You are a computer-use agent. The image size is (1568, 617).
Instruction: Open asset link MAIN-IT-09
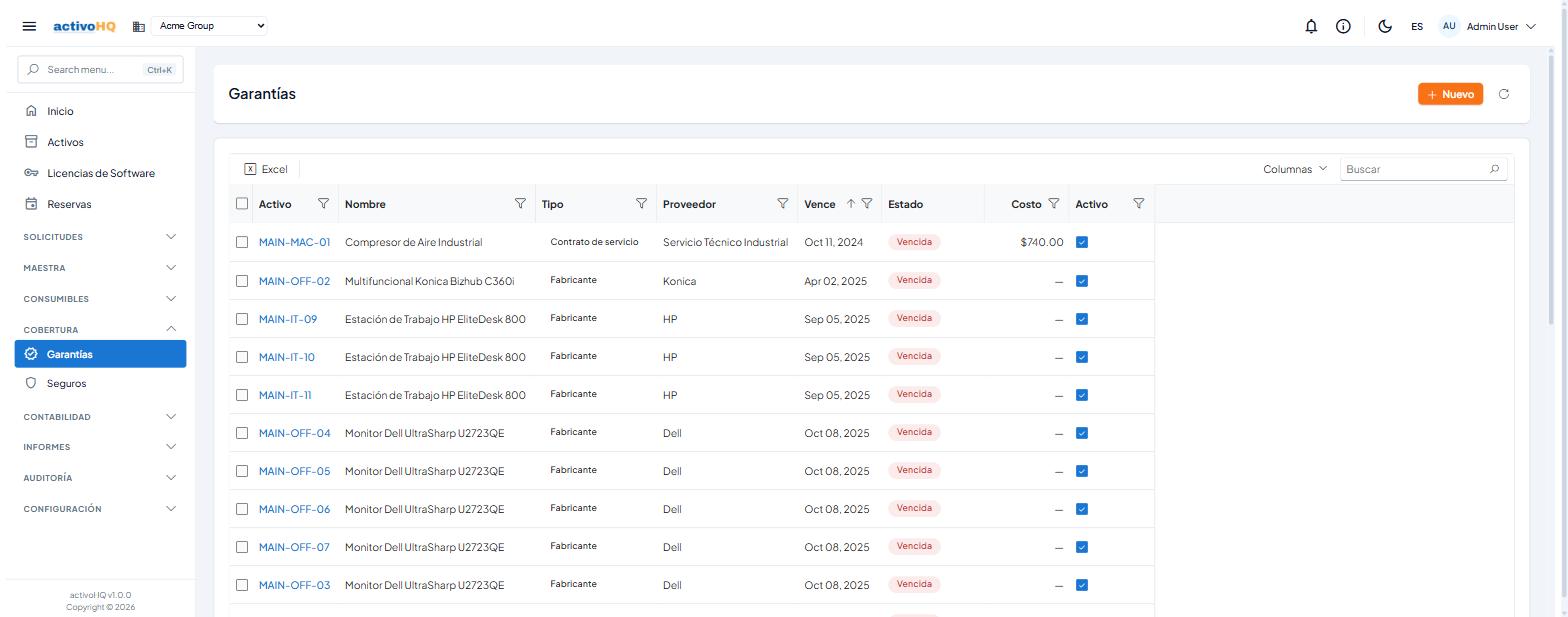tap(288, 319)
